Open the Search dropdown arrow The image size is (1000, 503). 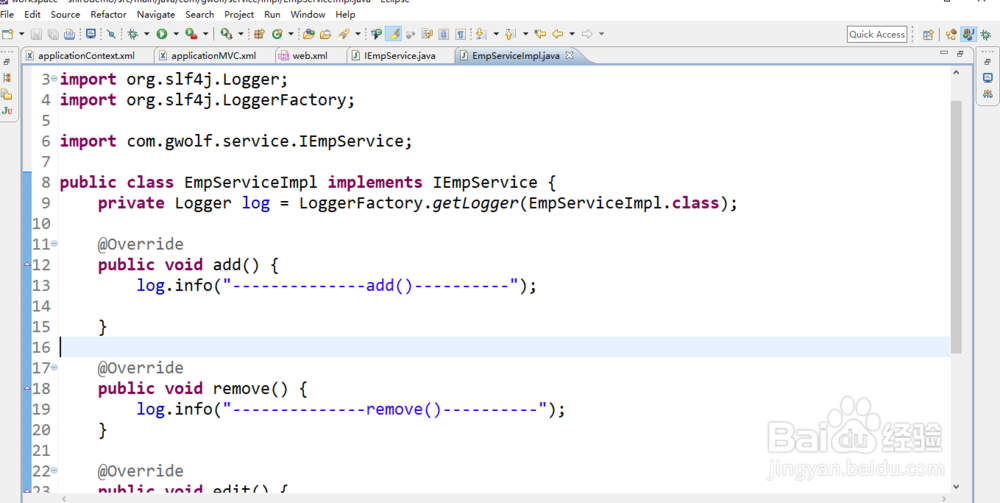coord(358,34)
